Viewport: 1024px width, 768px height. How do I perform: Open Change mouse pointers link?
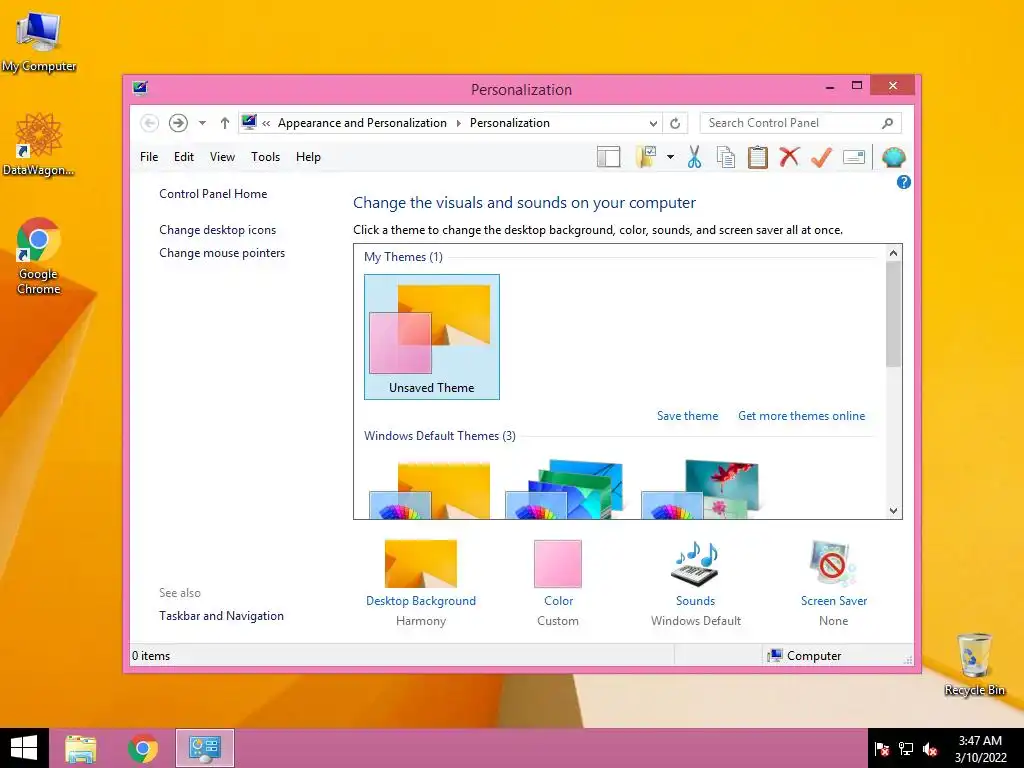(222, 253)
